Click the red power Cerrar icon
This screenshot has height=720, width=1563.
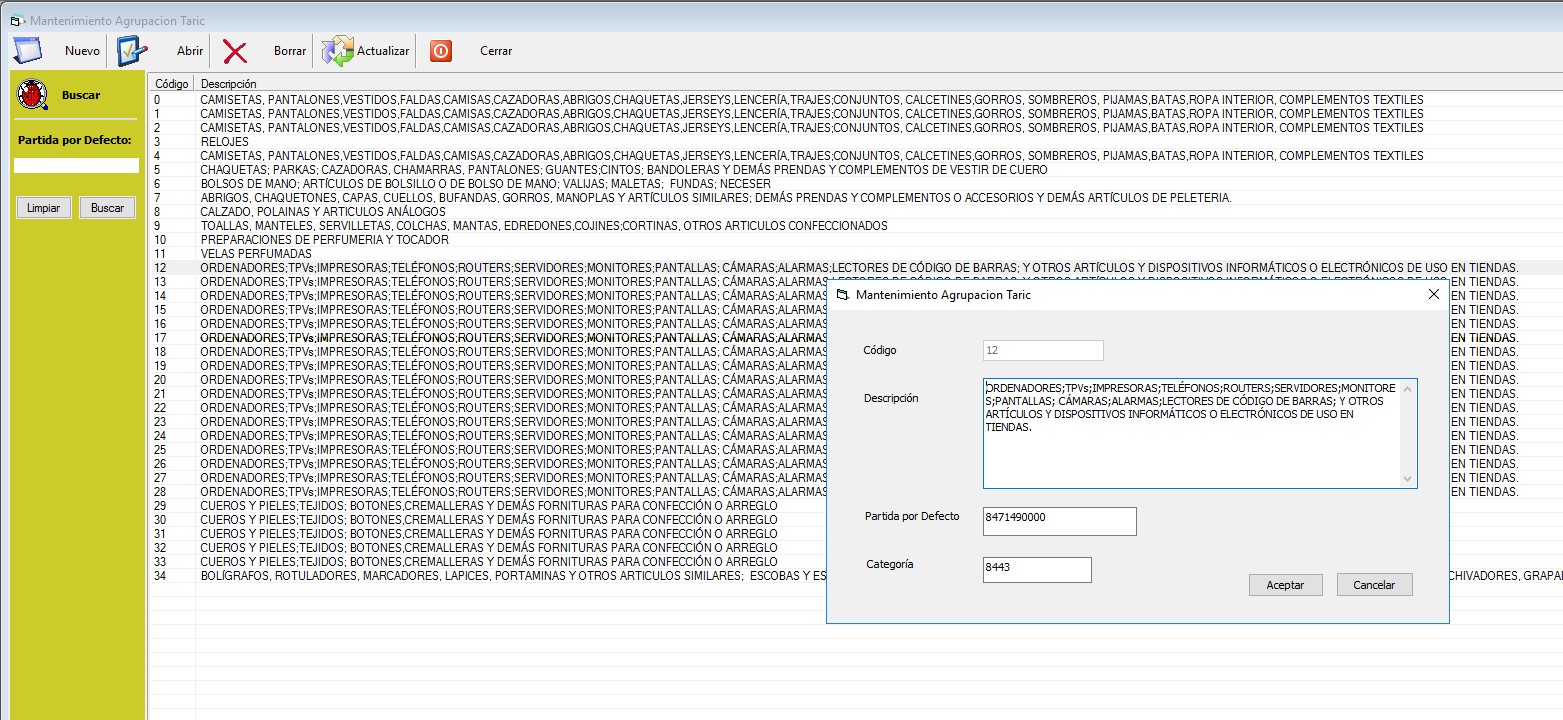coord(441,51)
